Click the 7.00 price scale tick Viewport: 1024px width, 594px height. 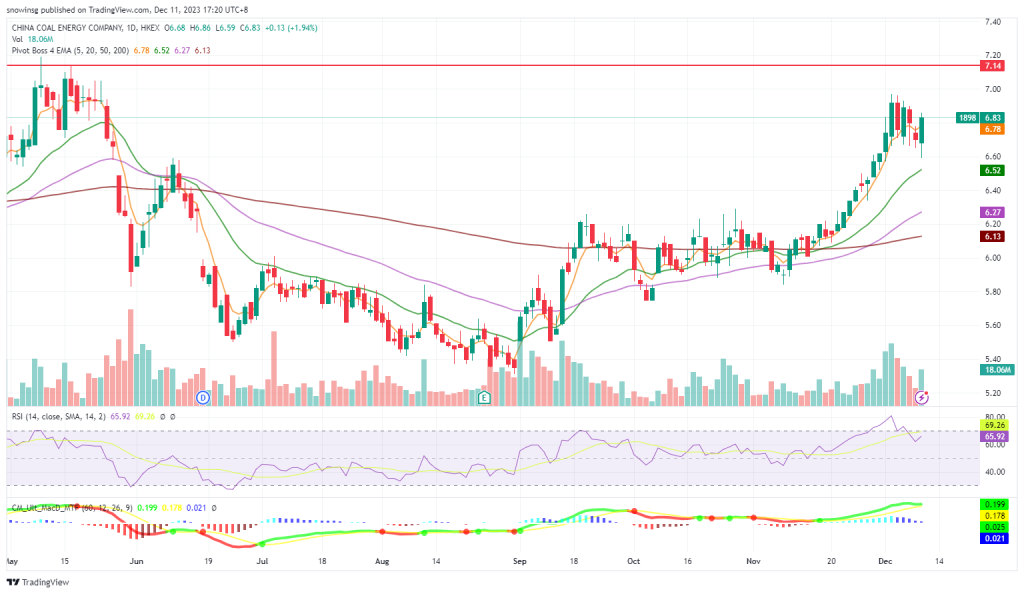pyautogui.click(x=993, y=89)
